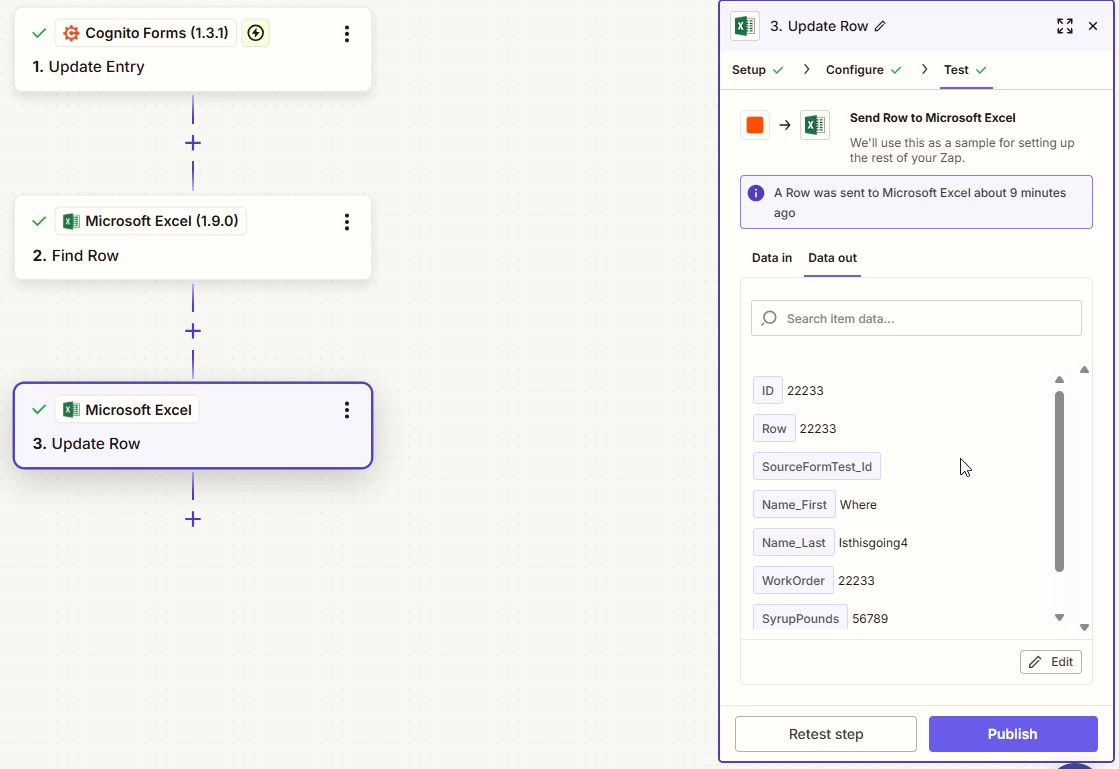The height and width of the screenshot is (769, 1119).
Task: Select the Name_Last field label
Action: point(793,543)
